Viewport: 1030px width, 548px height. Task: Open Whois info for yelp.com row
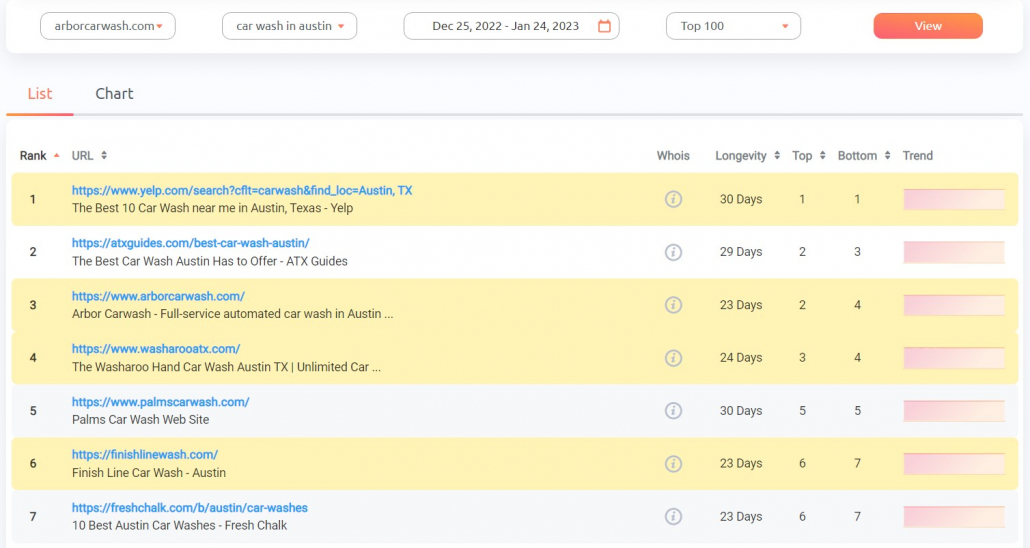click(x=673, y=199)
